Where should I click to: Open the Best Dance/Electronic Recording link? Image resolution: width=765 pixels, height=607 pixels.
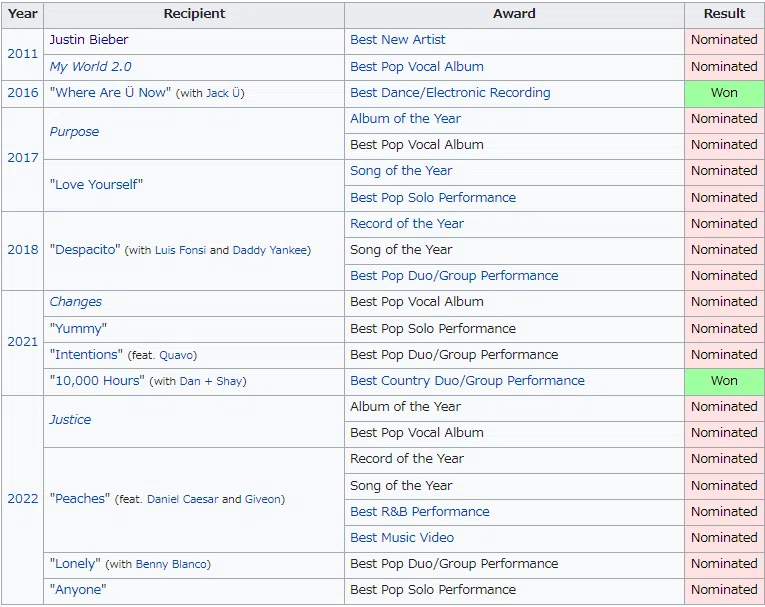[x=450, y=93]
